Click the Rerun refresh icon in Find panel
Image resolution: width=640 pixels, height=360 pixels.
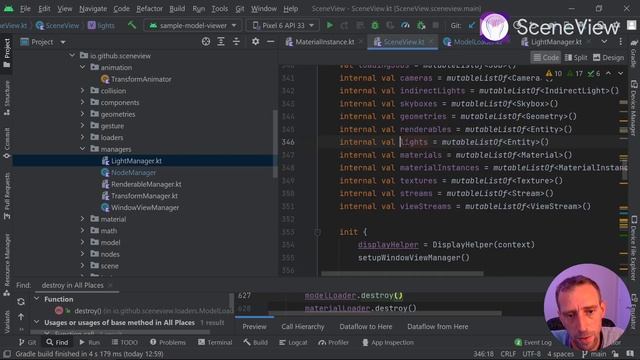pos(21,302)
